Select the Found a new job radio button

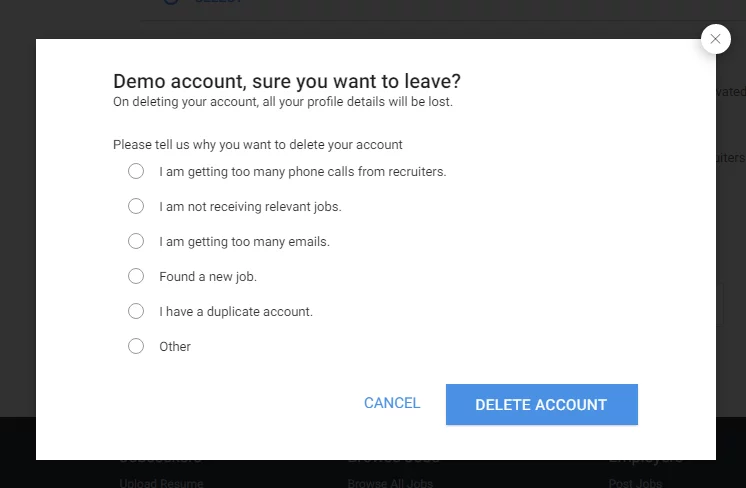[x=136, y=276]
